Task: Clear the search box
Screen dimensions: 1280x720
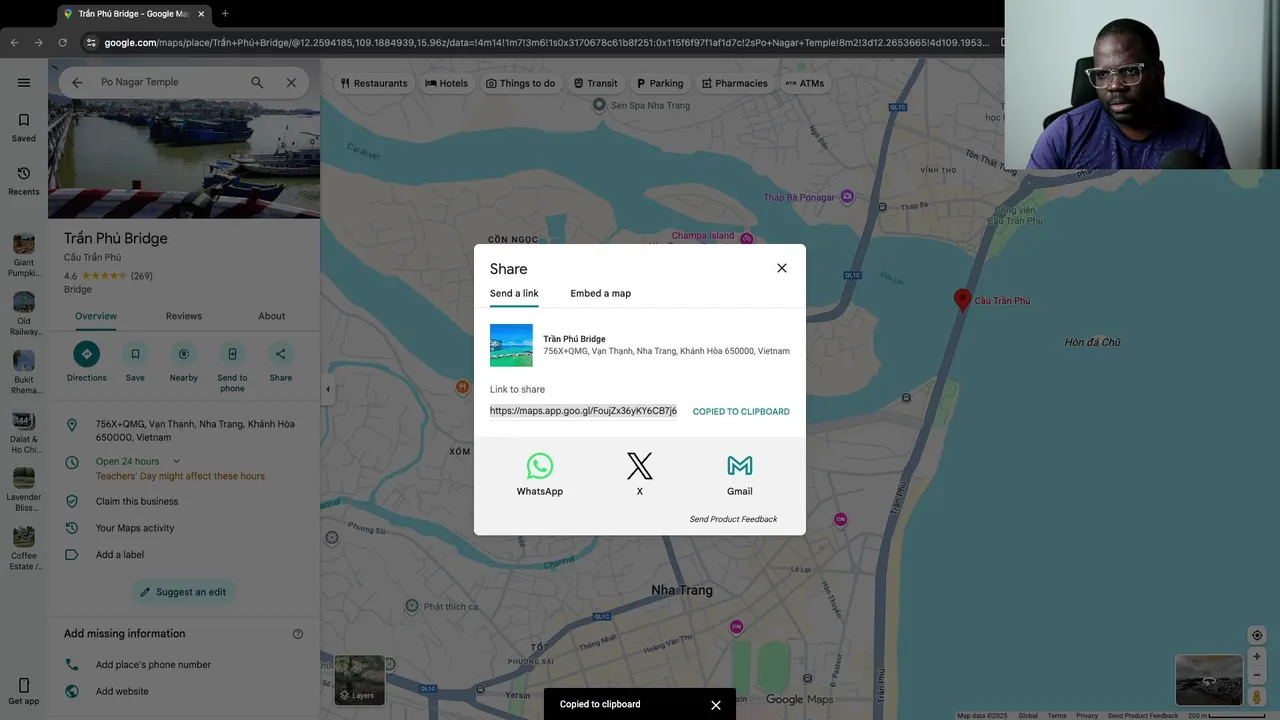Action: (291, 82)
